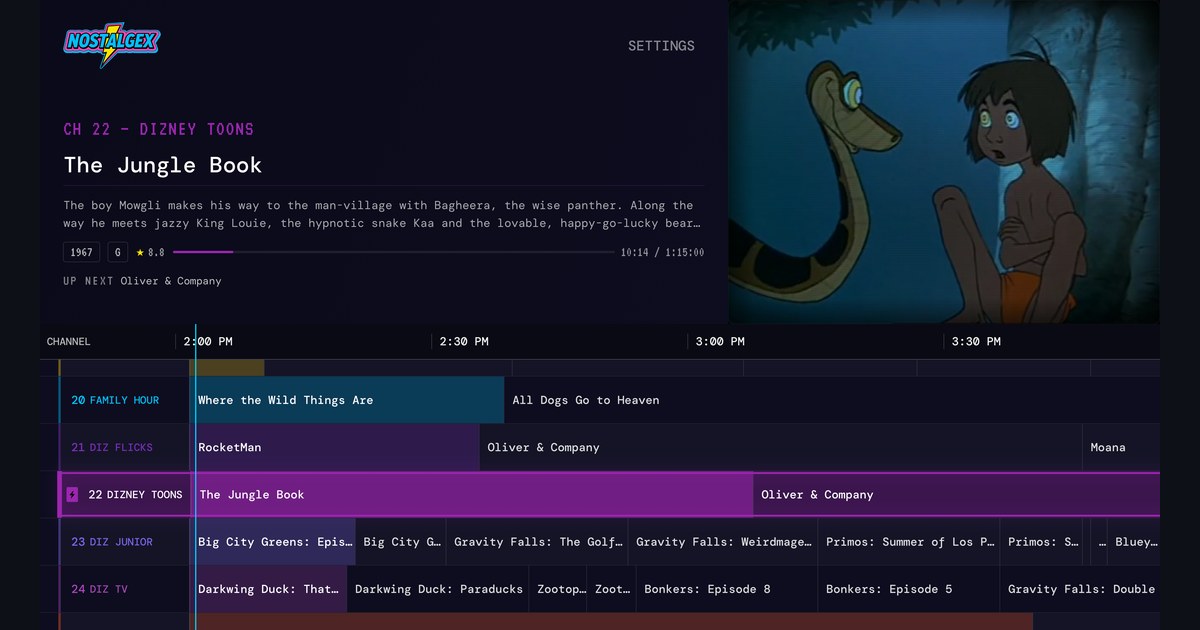
Task: Click the Jungle Book video preview
Action: [x=944, y=161]
